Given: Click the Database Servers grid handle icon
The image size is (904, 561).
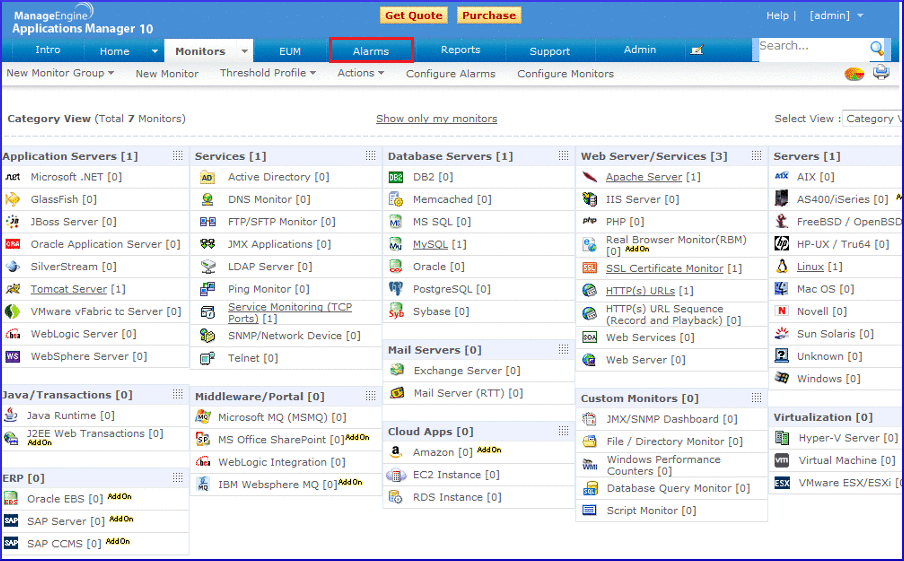Looking at the screenshot, I should coord(563,156).
